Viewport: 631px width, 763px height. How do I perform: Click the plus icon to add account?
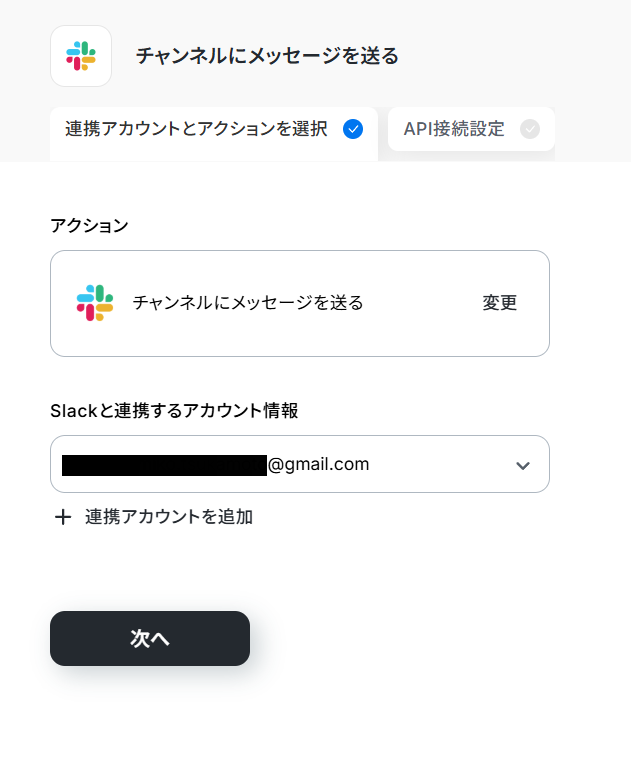pos(63,517)
